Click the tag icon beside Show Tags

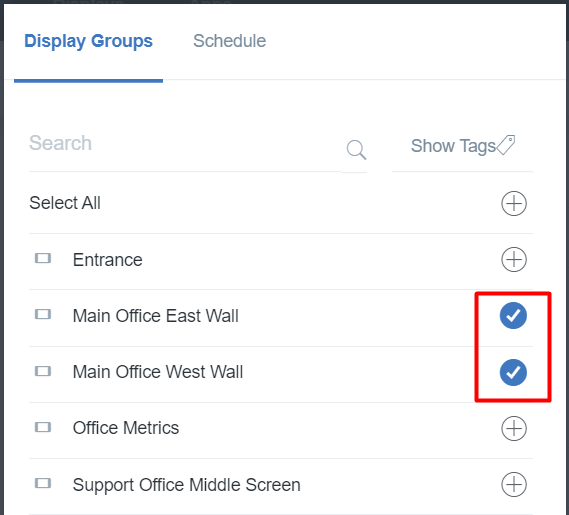point(505,145)
